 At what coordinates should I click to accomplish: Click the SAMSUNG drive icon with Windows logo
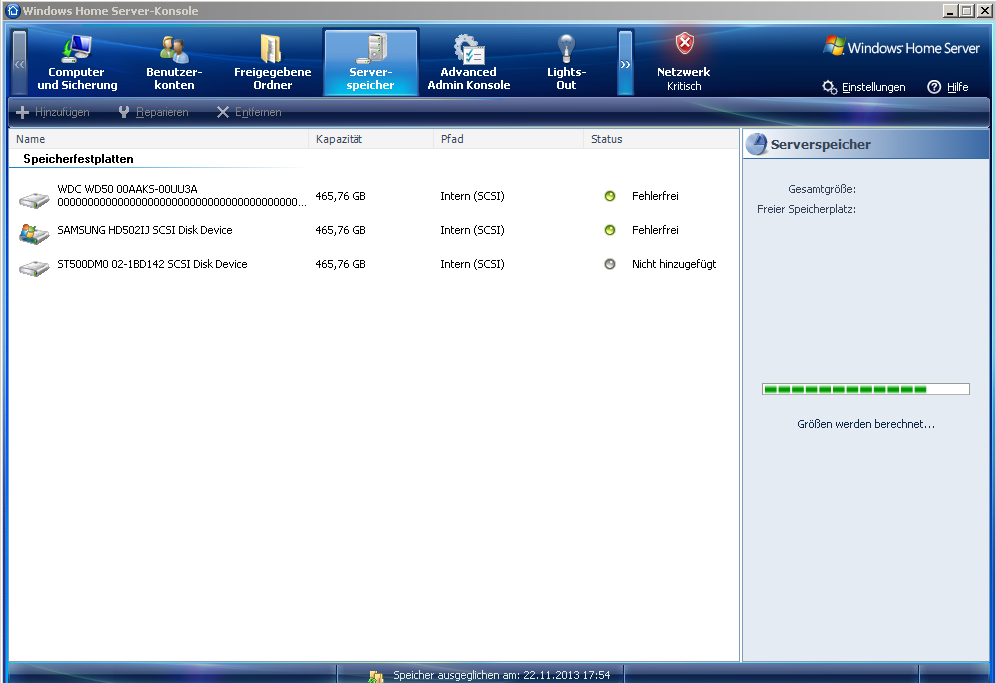(34, 234)
